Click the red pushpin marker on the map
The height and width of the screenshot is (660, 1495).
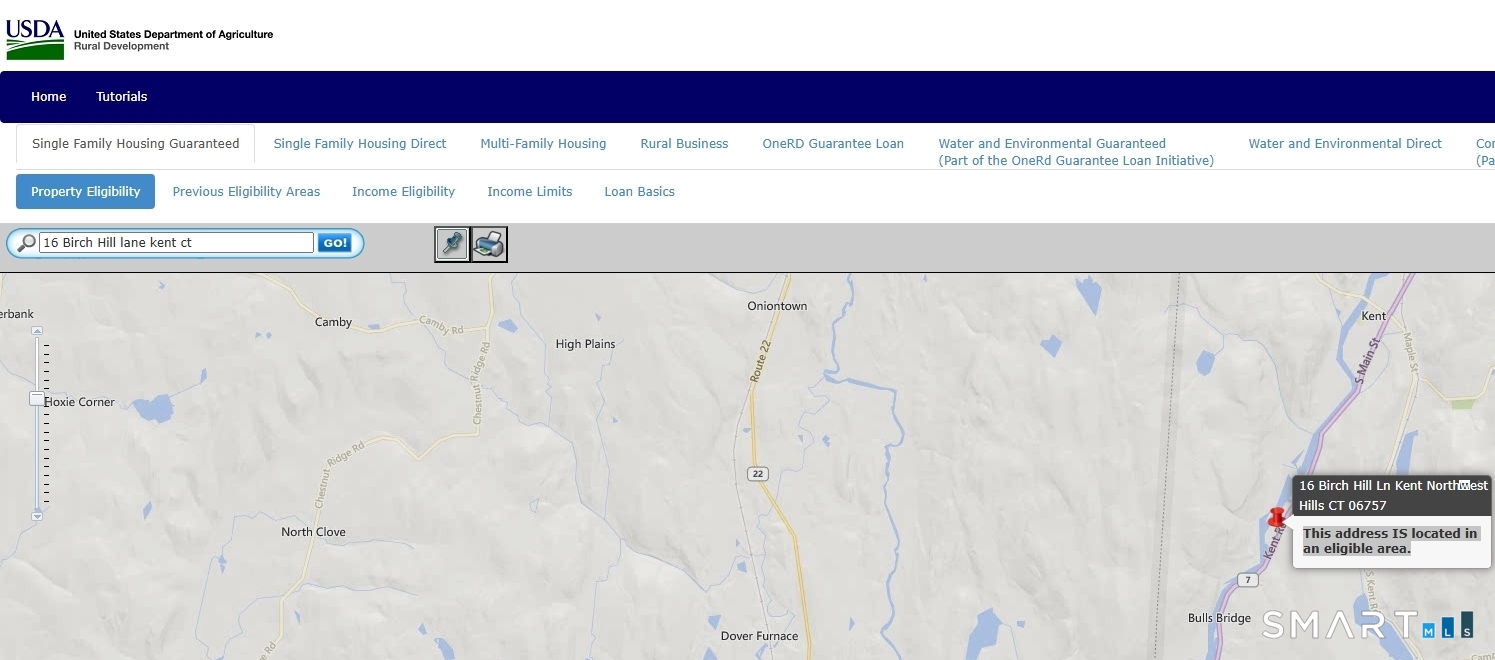(x=1276, y=518)
